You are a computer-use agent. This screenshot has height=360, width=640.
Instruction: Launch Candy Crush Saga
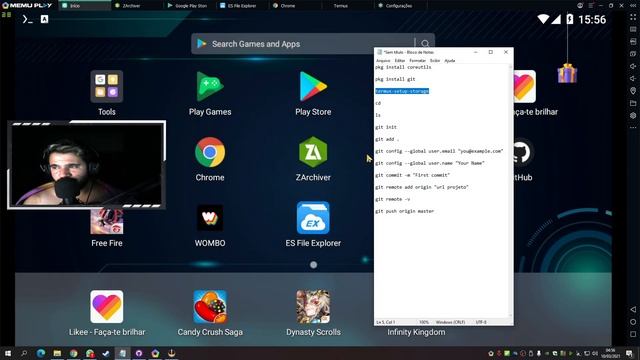pos(210,307)
